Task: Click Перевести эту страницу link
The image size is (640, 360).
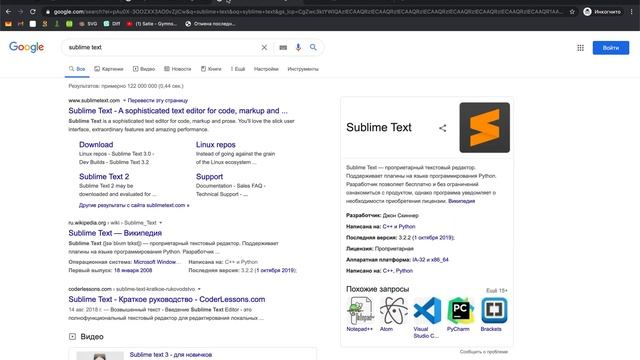Action: [x=158, y=100]
